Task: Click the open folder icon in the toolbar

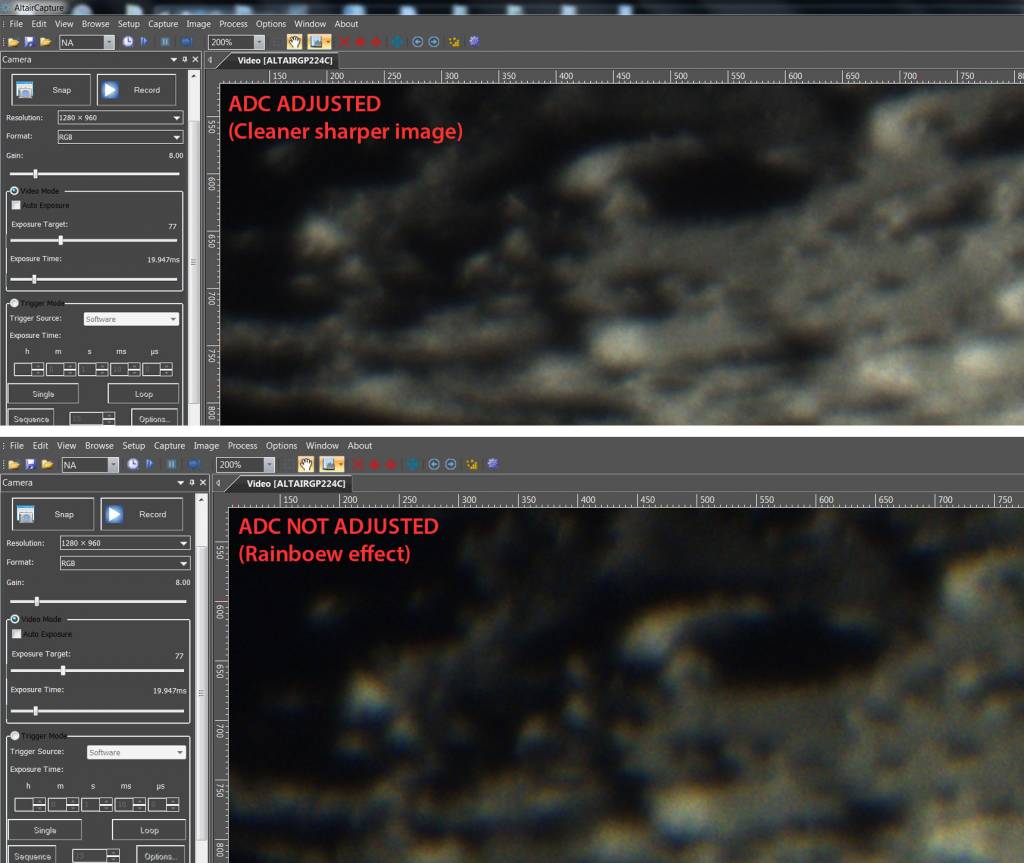Action: pyautogui.click(x=14, y=41)
